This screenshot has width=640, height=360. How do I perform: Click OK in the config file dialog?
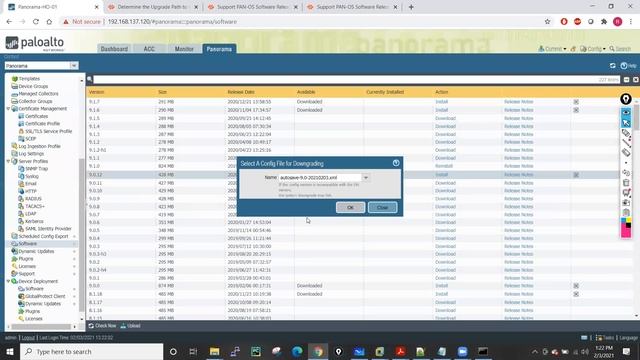tap(350, 207)
